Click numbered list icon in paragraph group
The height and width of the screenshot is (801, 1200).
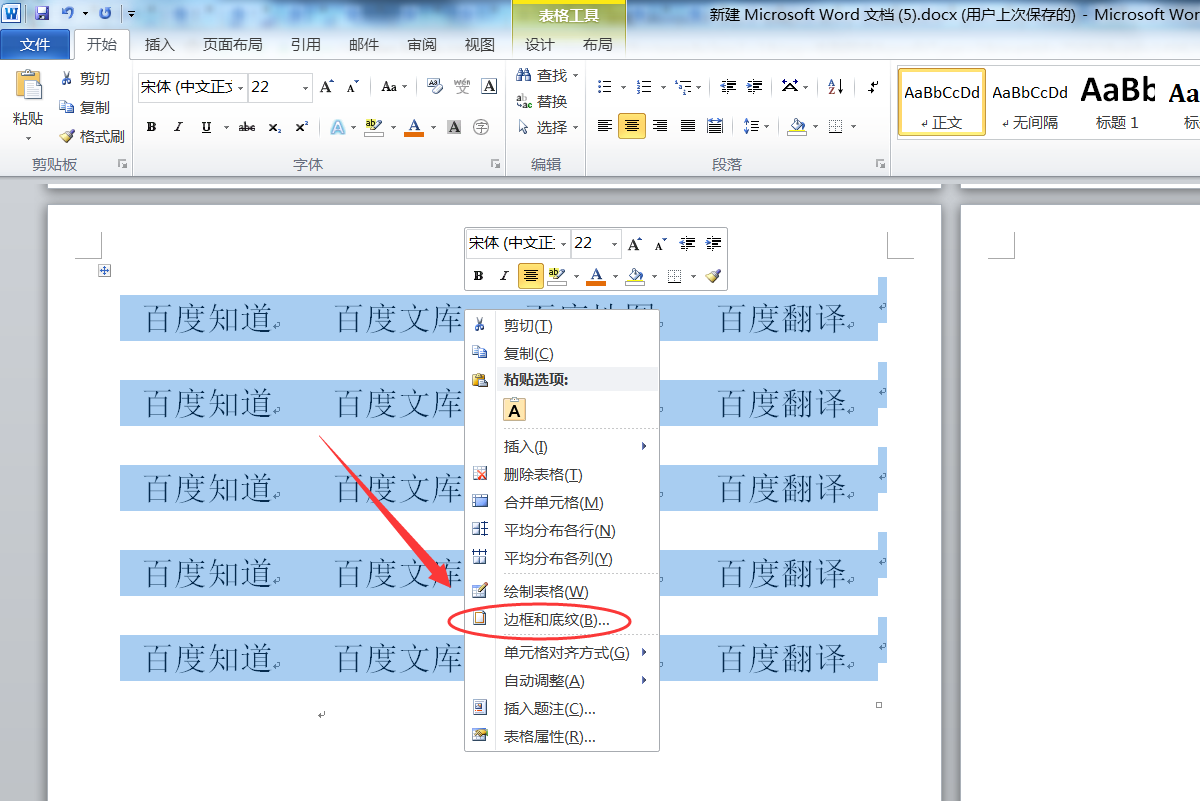pos(644,87)
